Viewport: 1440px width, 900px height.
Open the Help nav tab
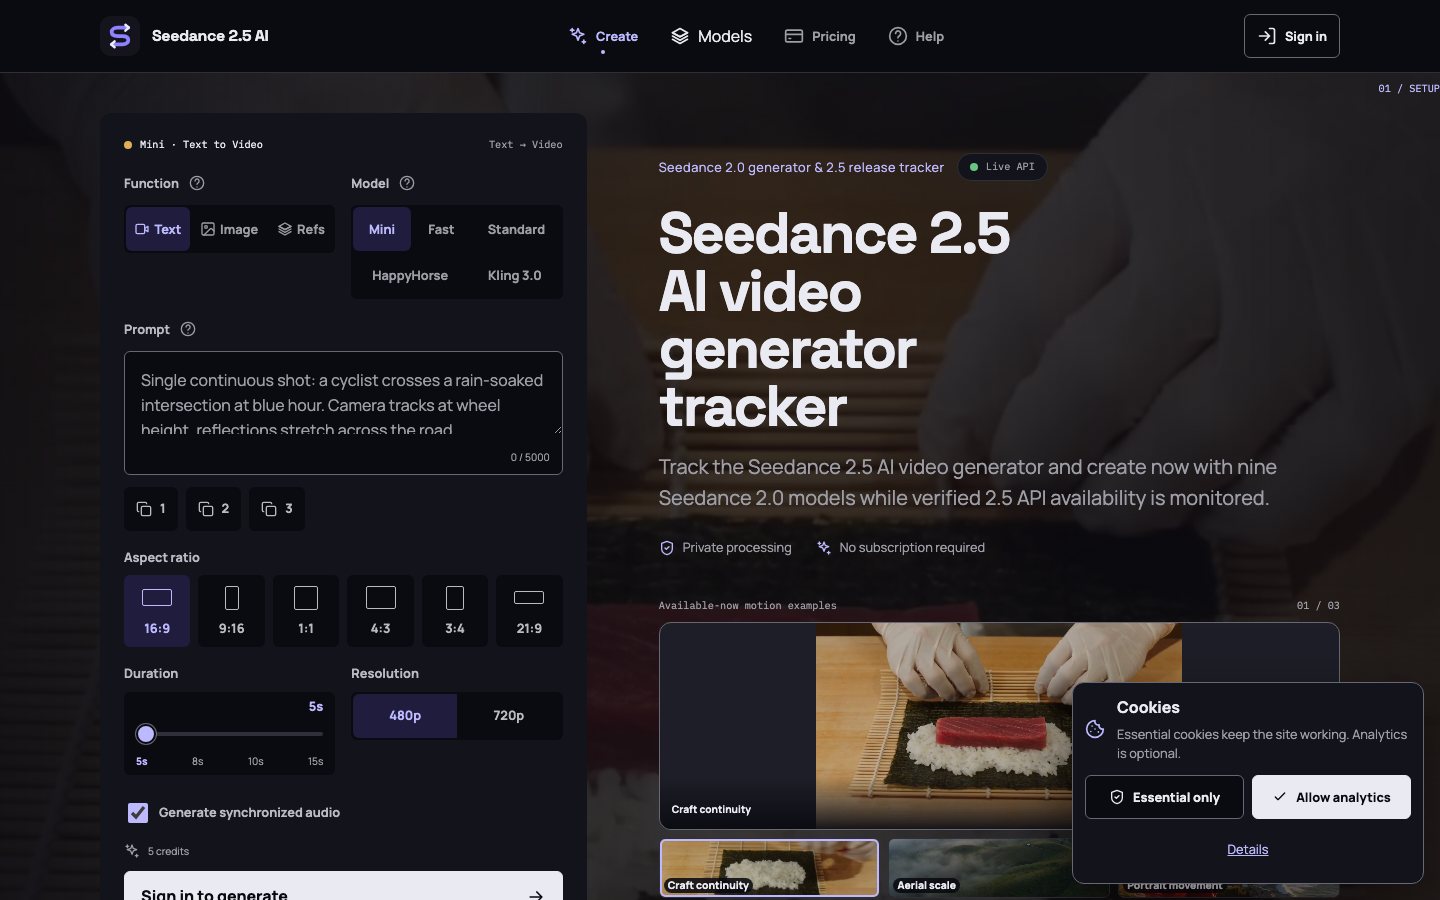point(916,36)
